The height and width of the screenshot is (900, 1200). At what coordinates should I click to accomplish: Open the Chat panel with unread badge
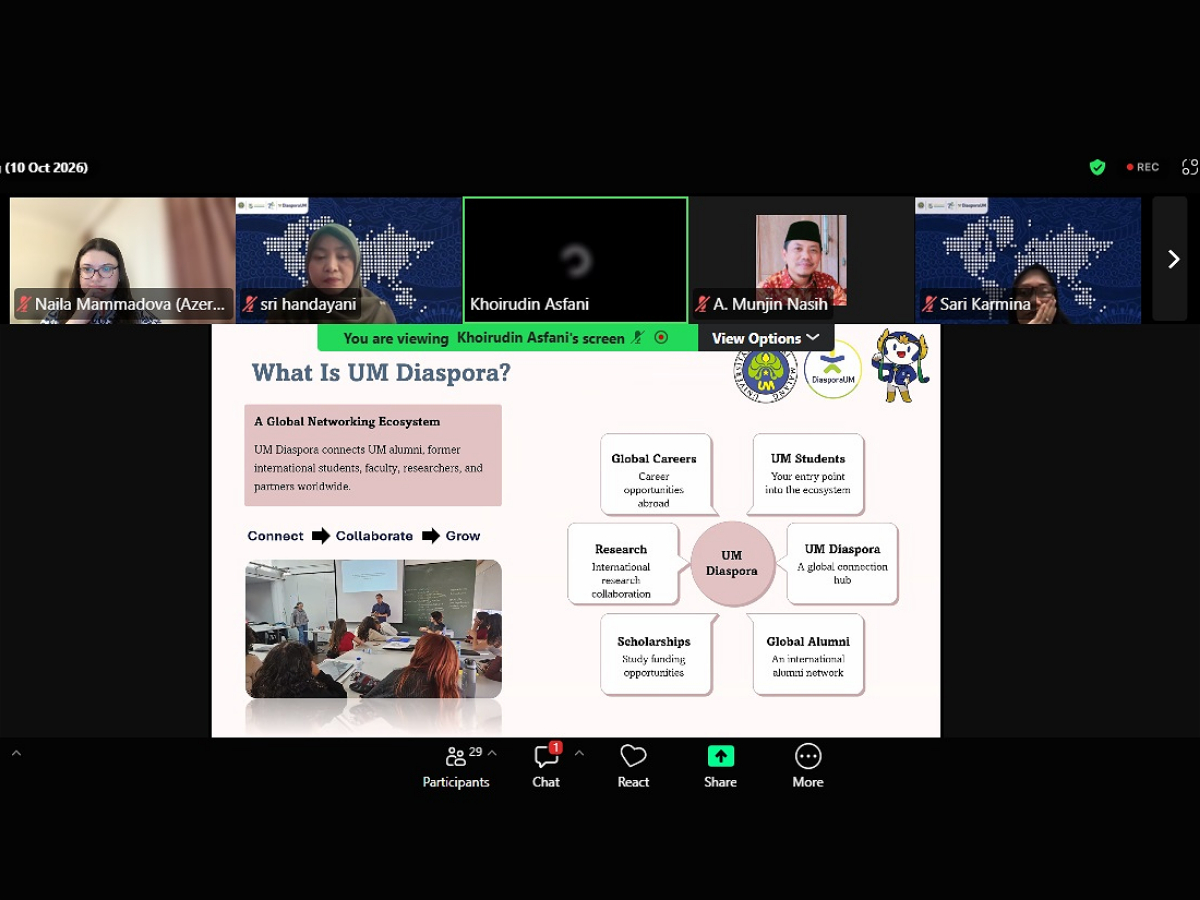click(x=546, y=767)
